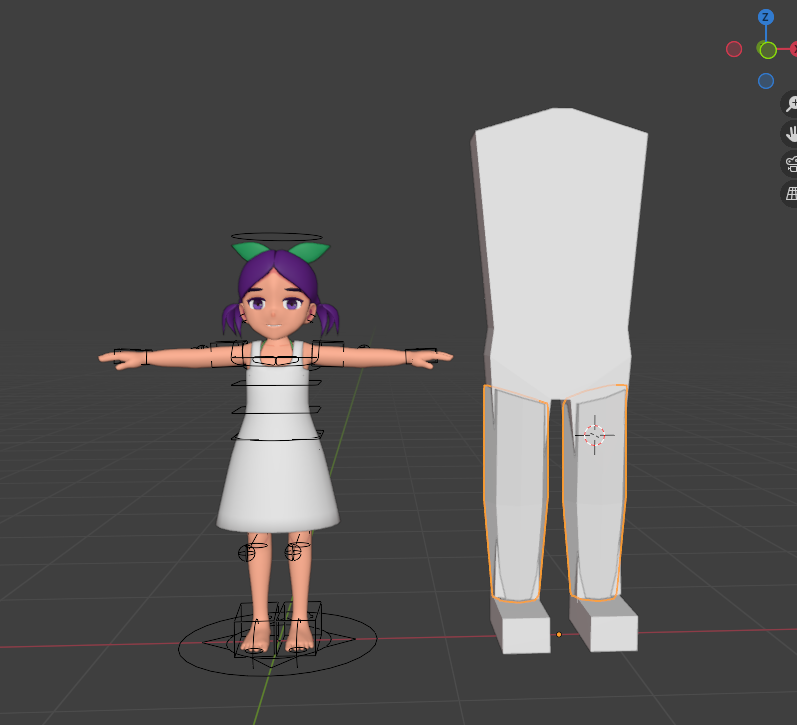Select the character's white dress
Image resolution: width=797 pixels, height=725 pixels.
click(x=277, y=470)
